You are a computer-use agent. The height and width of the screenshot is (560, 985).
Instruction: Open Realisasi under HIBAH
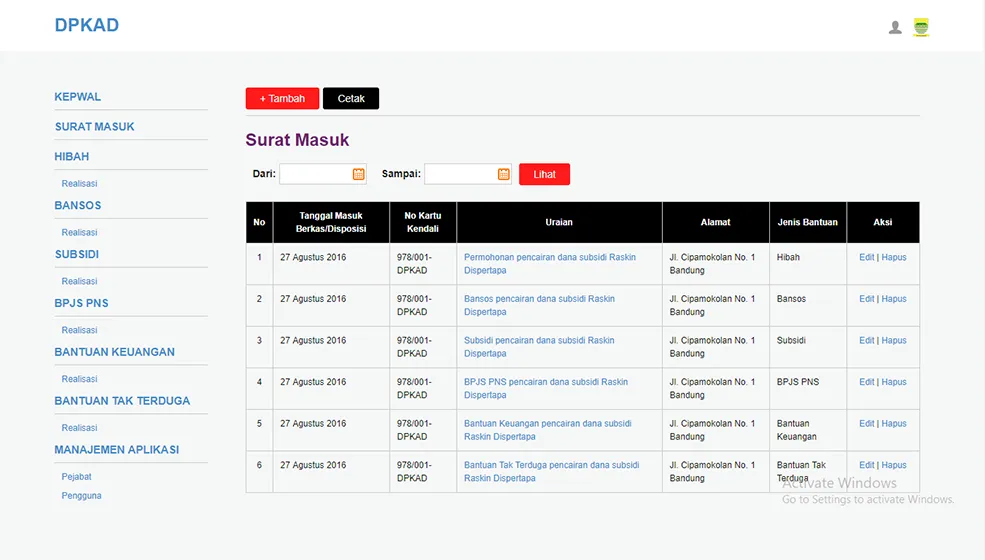click(x=79, y=184)
